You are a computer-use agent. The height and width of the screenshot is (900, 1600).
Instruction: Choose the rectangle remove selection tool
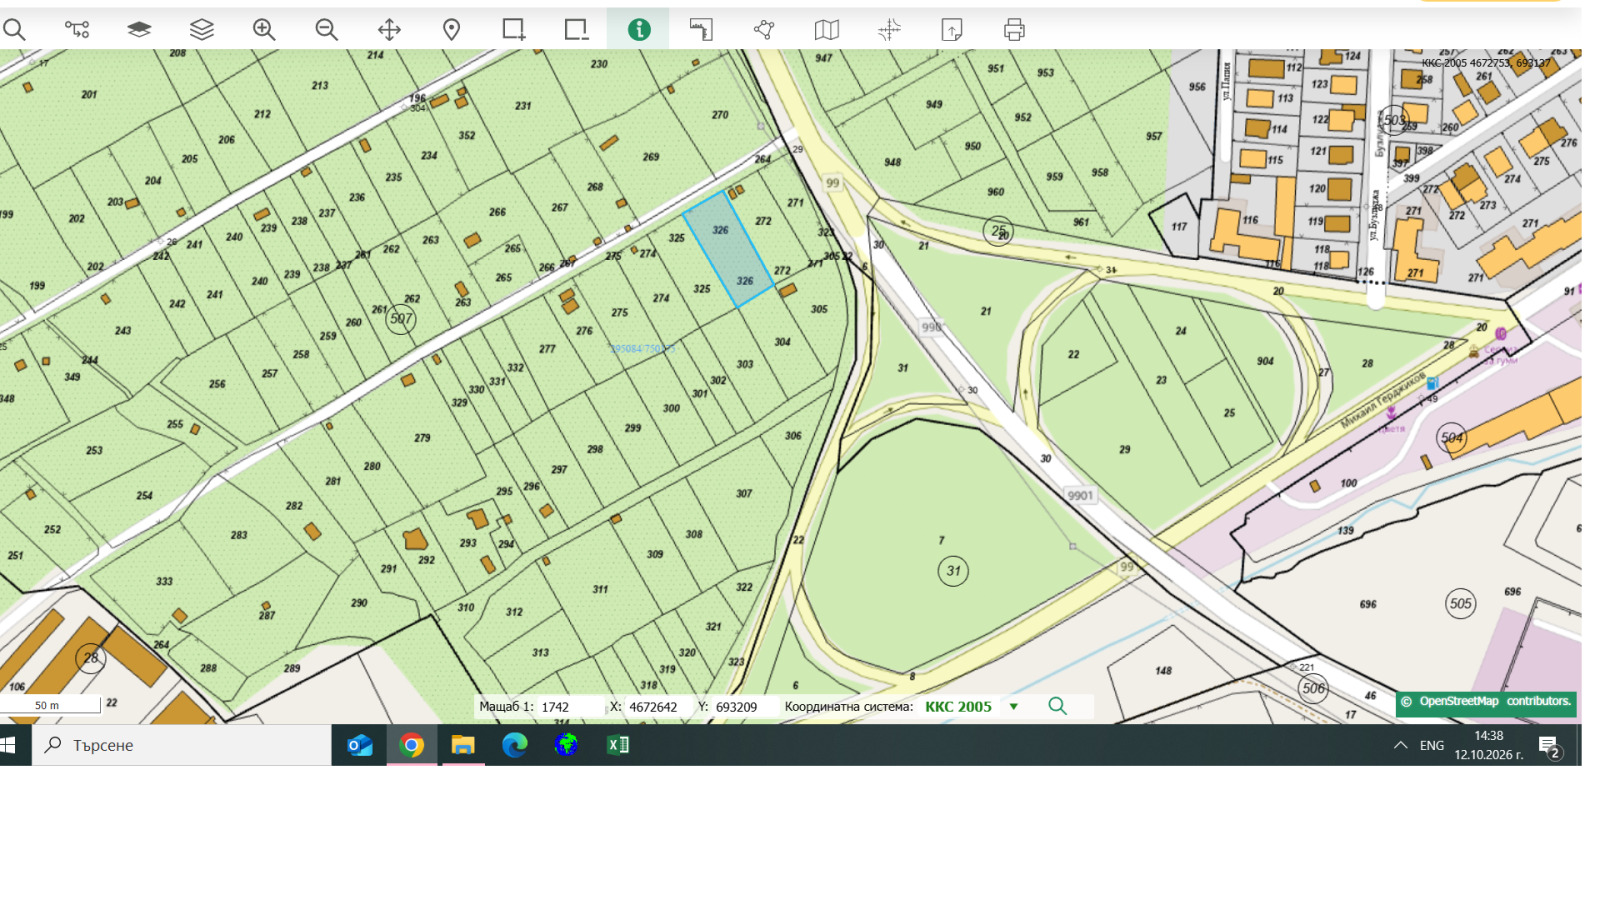tap(576, 30)
